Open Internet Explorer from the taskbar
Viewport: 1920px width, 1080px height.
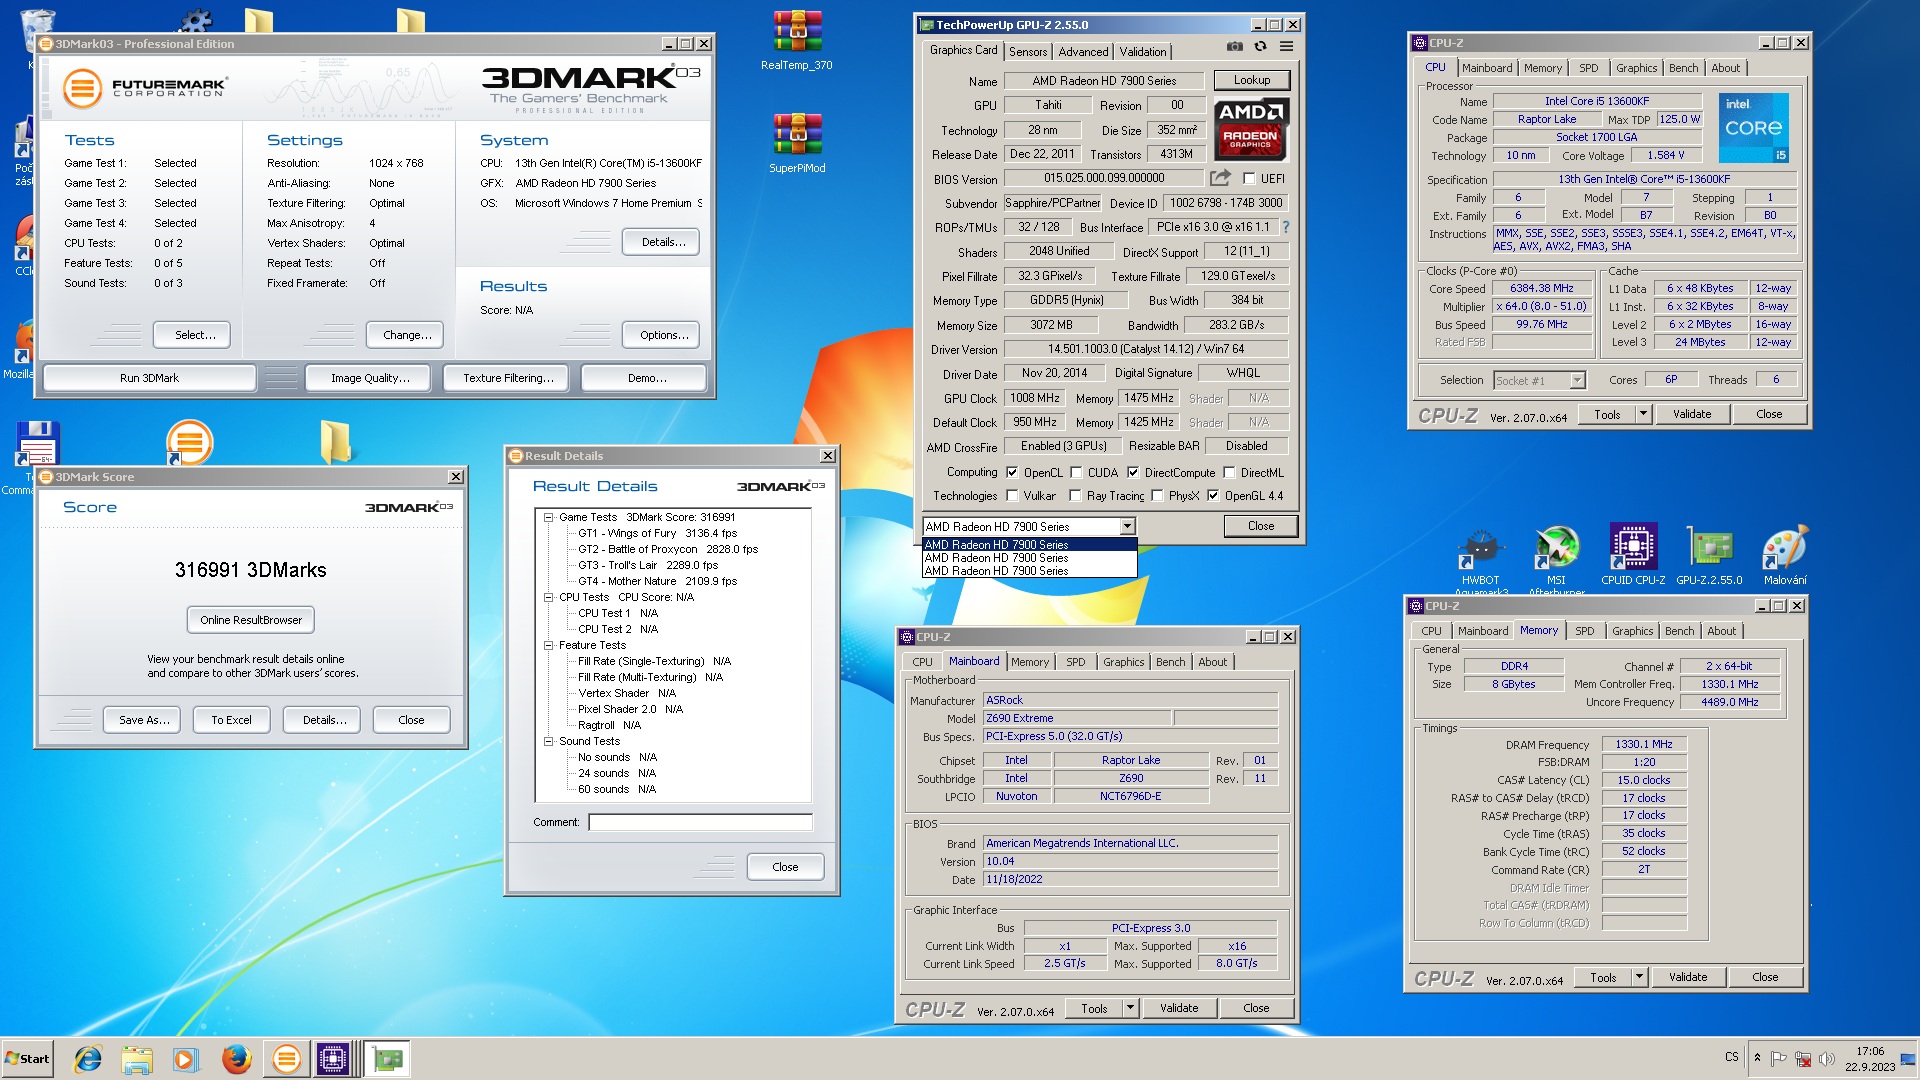point(88,1058)
